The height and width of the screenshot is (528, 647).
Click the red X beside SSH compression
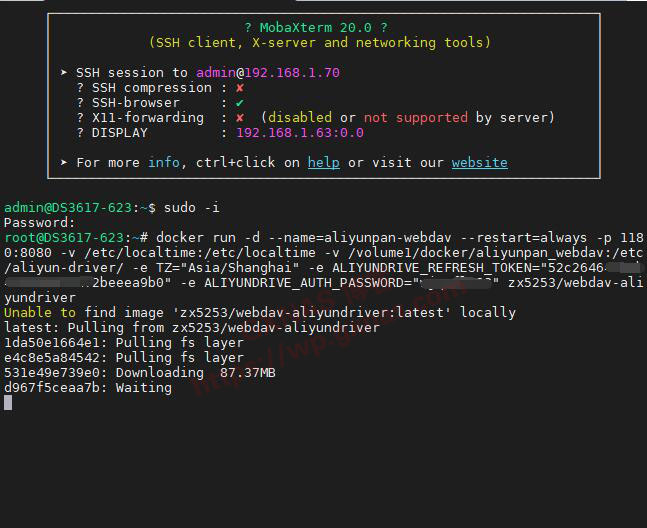[x=240, y=88]
